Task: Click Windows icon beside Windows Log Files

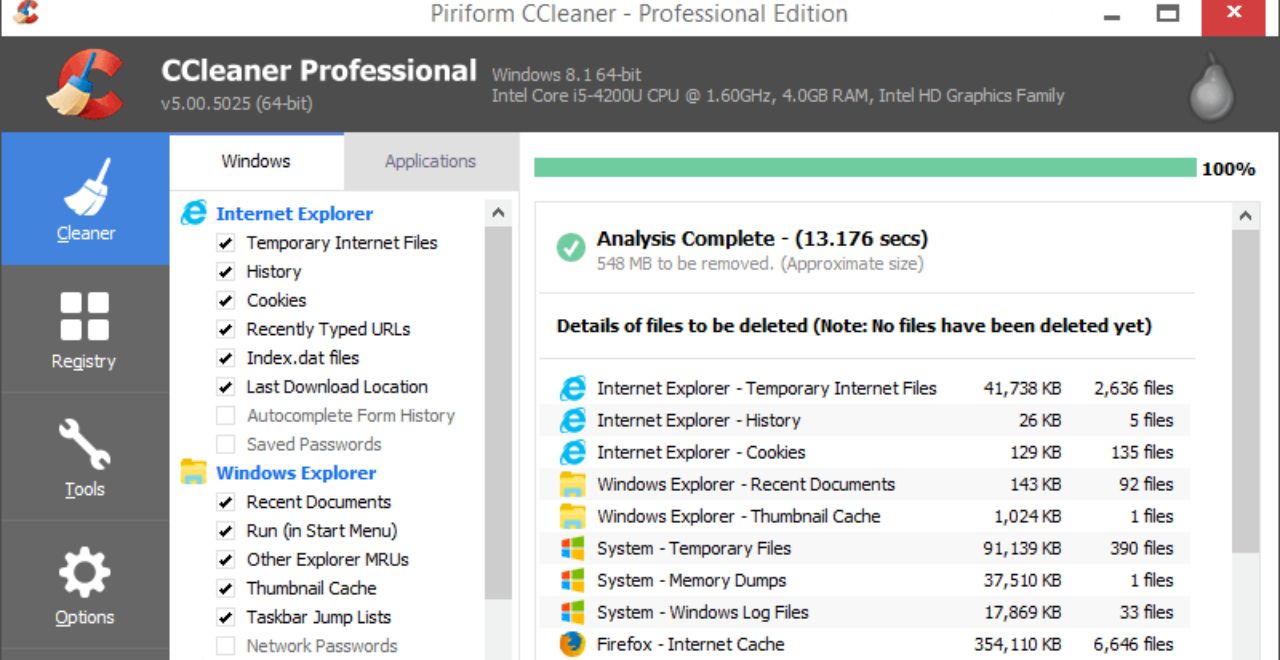Action: coord(572,612)
